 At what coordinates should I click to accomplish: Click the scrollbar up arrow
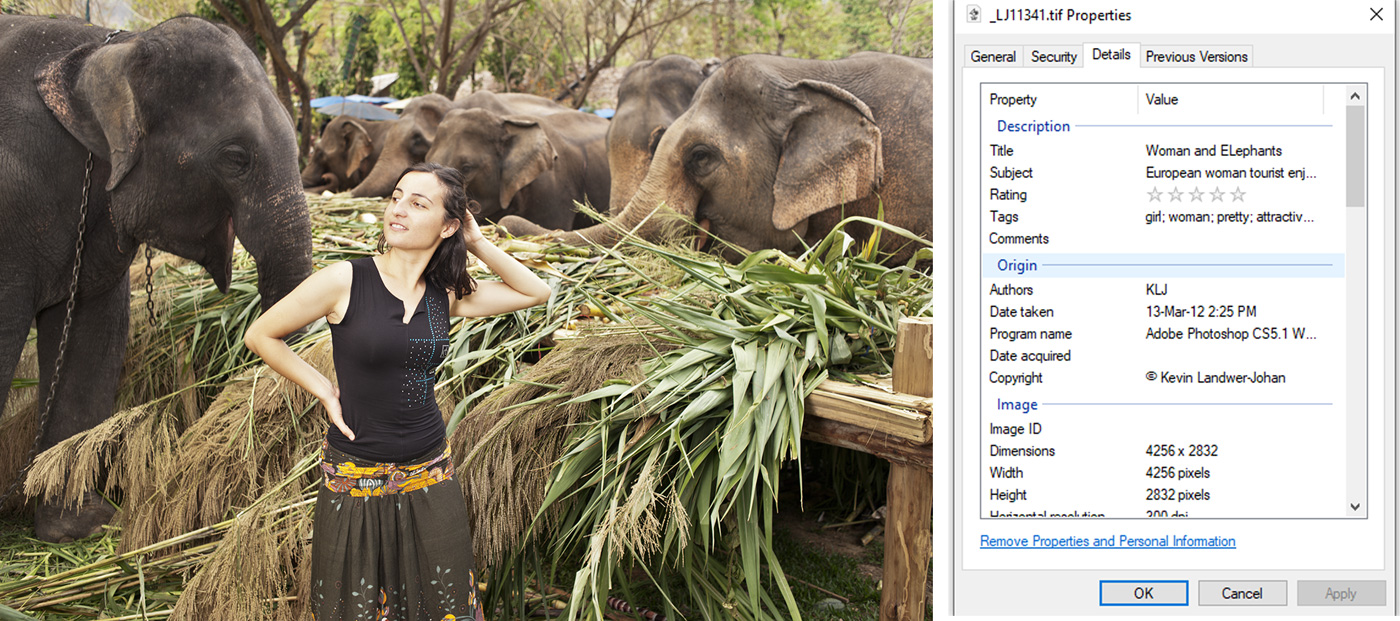[x=1355, y=96]
